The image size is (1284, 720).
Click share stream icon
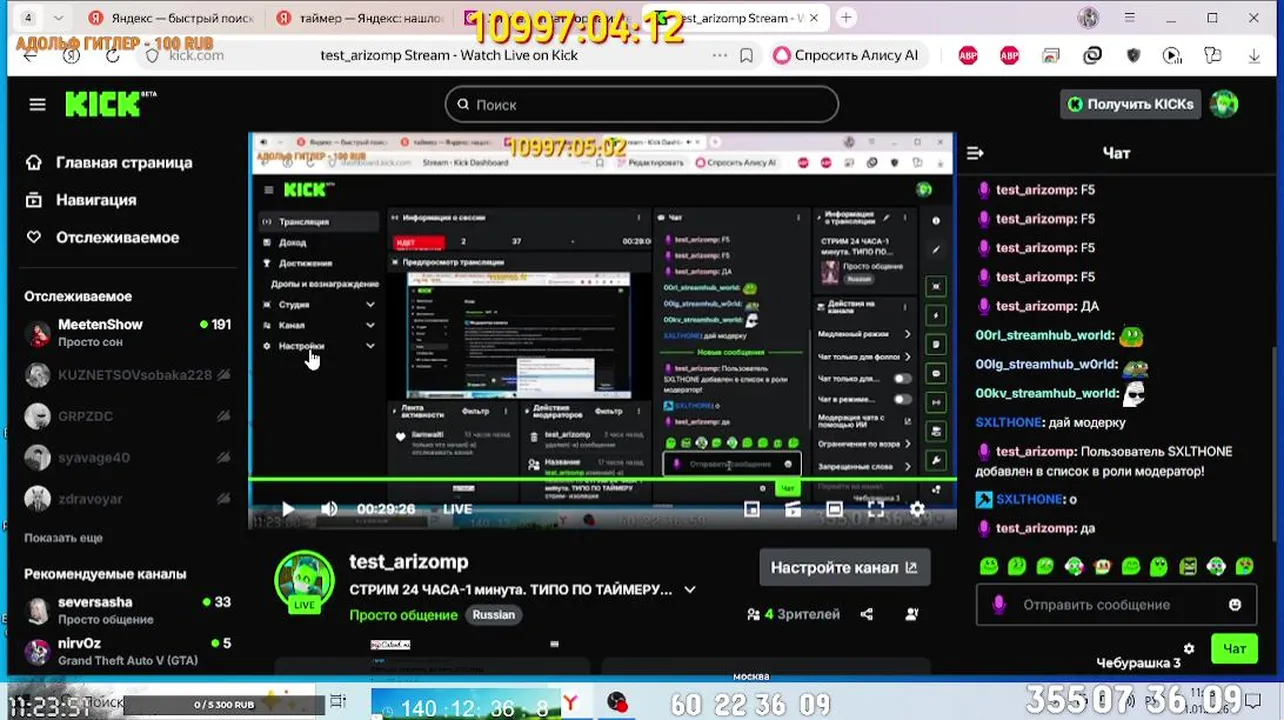coord(867,614)
